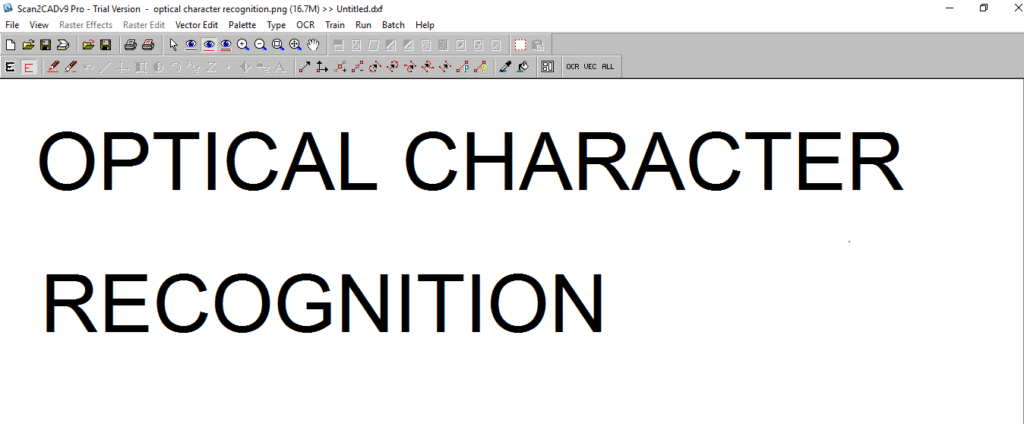Click the layout panel icon beside OCR

[547, 67]
